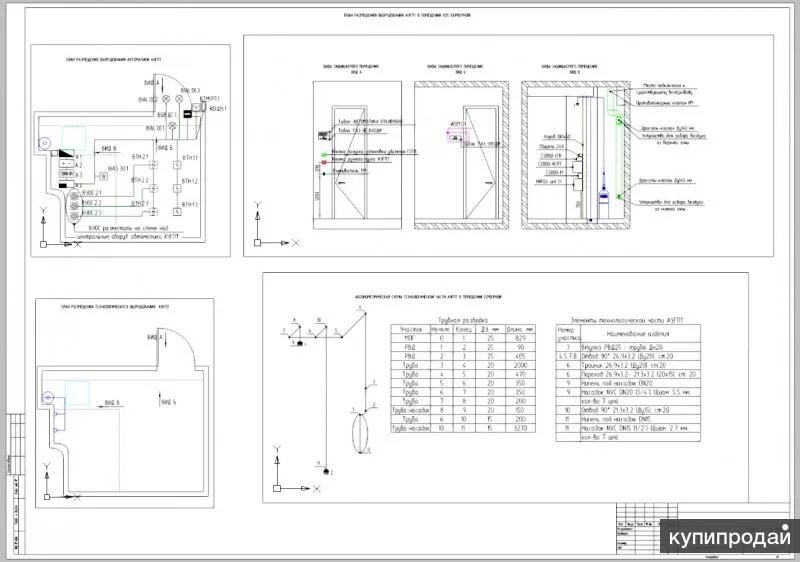Click the A 1 device label
800x562 pixels.
79,157
